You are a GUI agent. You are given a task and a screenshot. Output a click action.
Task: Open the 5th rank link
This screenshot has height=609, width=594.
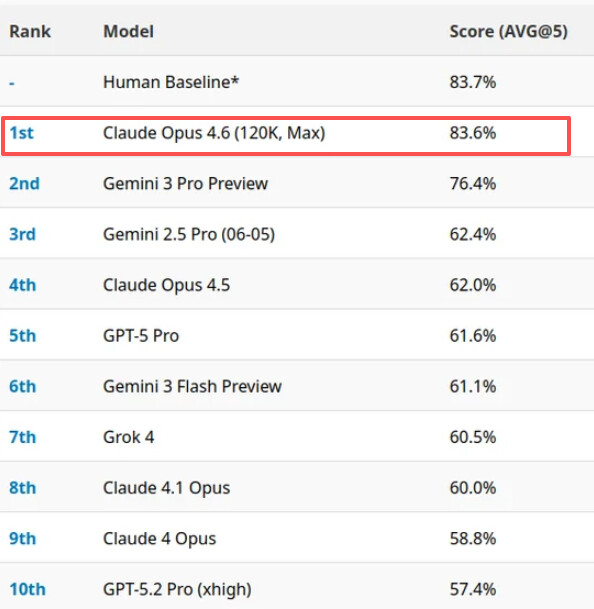[x=23, y=336]
